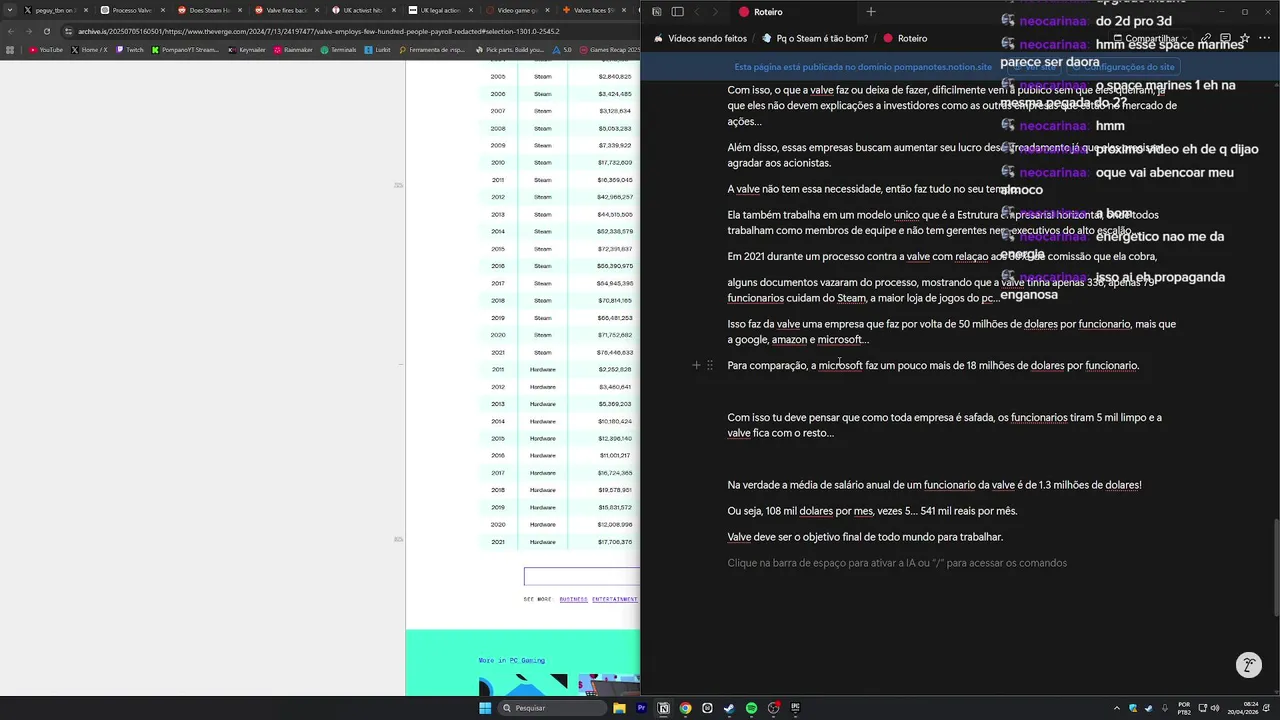
Task: Reload the archive.is page in Chrome
Action: coord(46,31)
